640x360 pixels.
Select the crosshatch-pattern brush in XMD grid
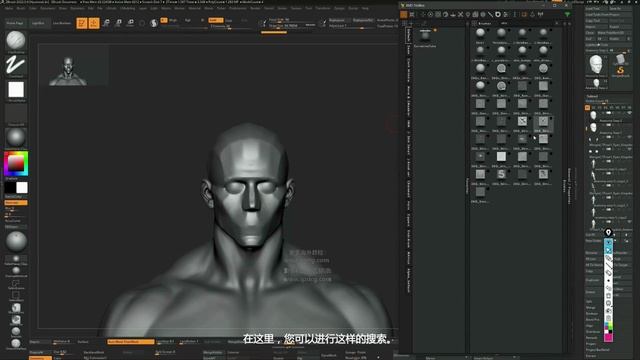tap(522, 121)
